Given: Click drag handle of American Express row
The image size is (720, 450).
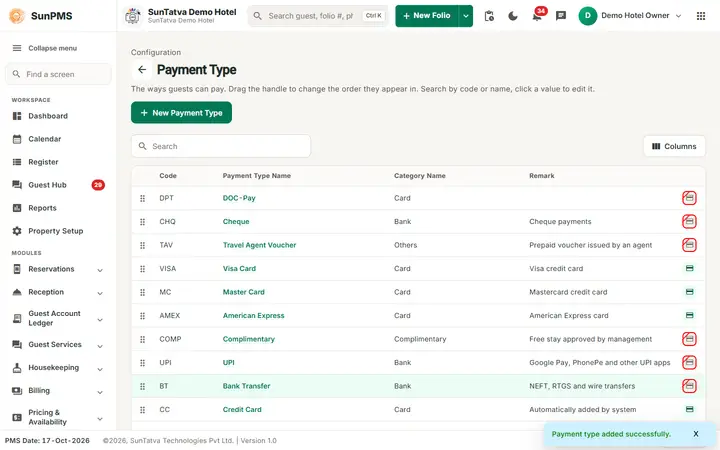Looking at the screenshot, I should pos(142,315).
